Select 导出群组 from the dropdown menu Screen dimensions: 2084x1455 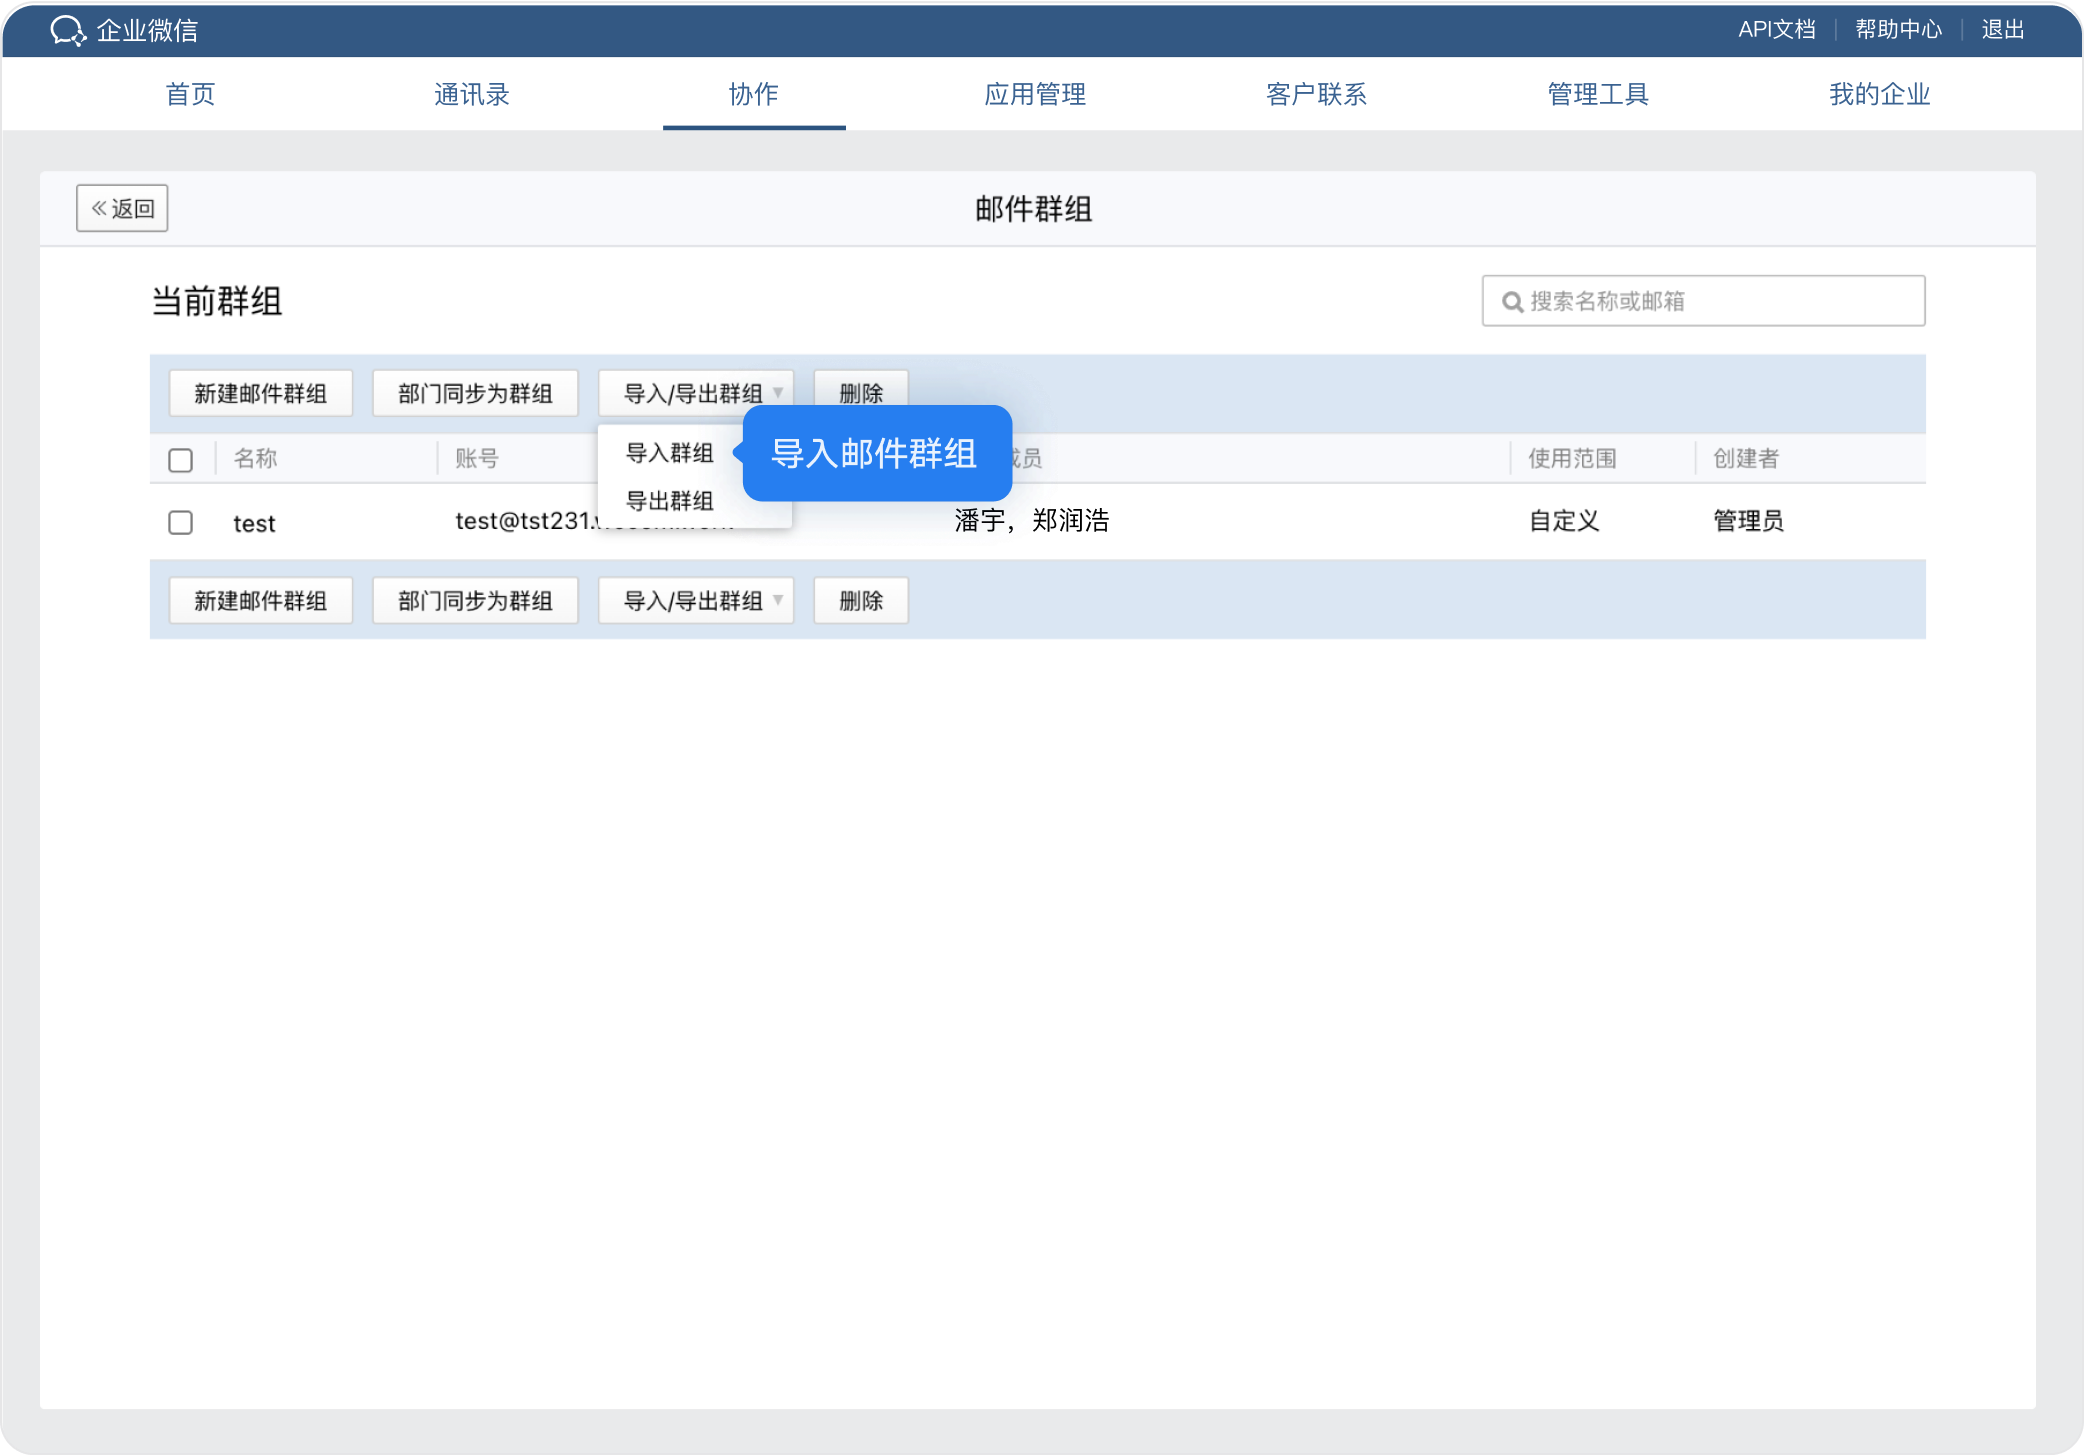(x=669, y=500)
